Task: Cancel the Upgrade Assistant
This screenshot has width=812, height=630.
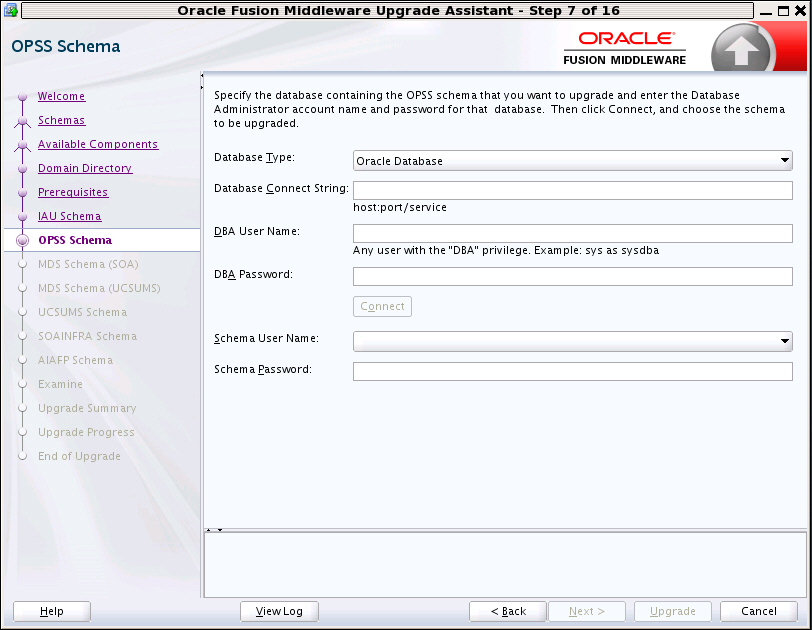Action: [759, 611]
